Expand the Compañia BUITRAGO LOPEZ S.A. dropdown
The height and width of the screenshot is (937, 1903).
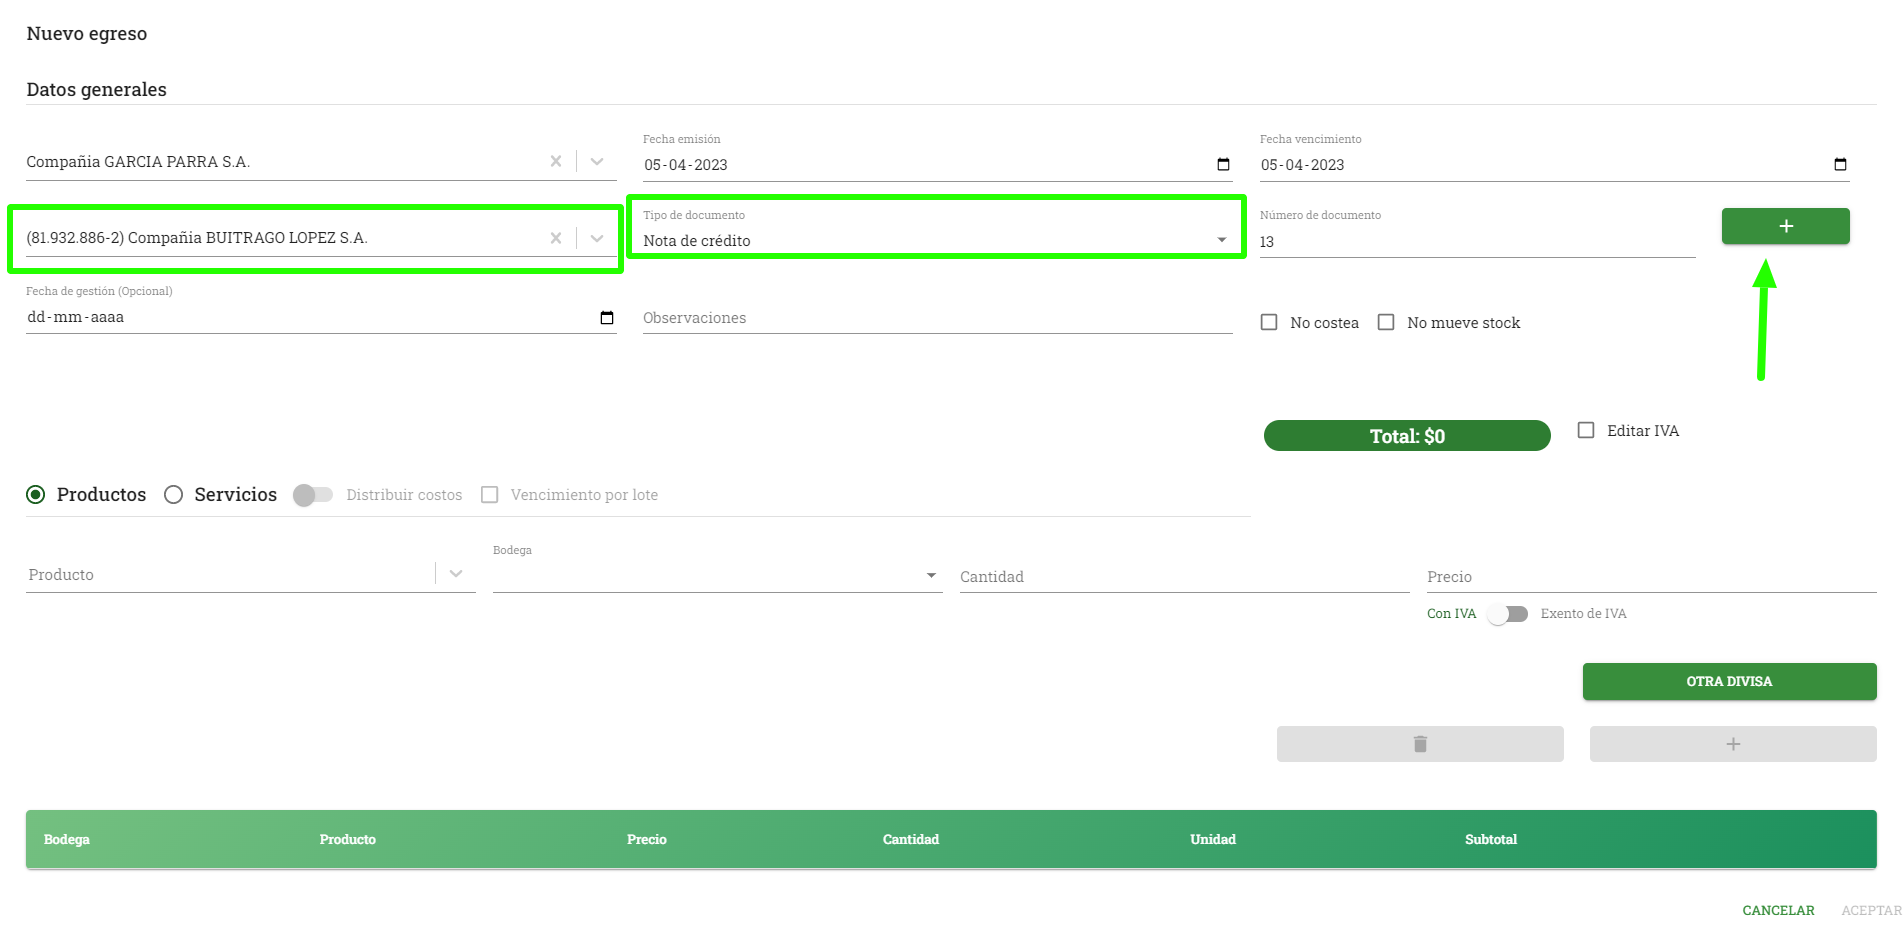tap(597, 238)
